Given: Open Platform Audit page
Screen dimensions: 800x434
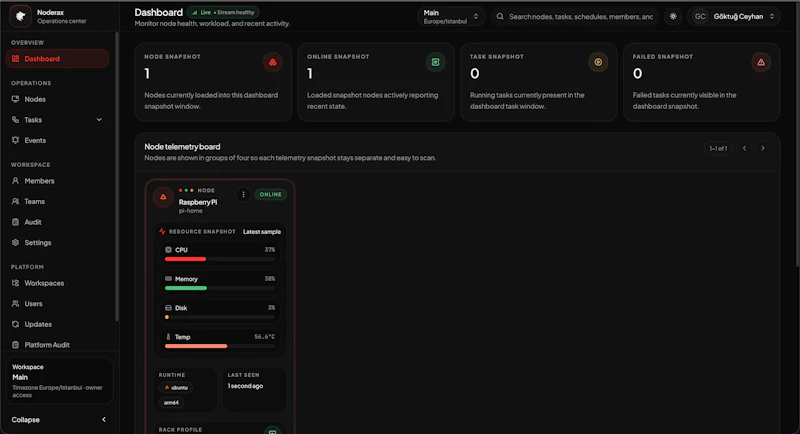Looking at the screenshot, I should [57, 345].
